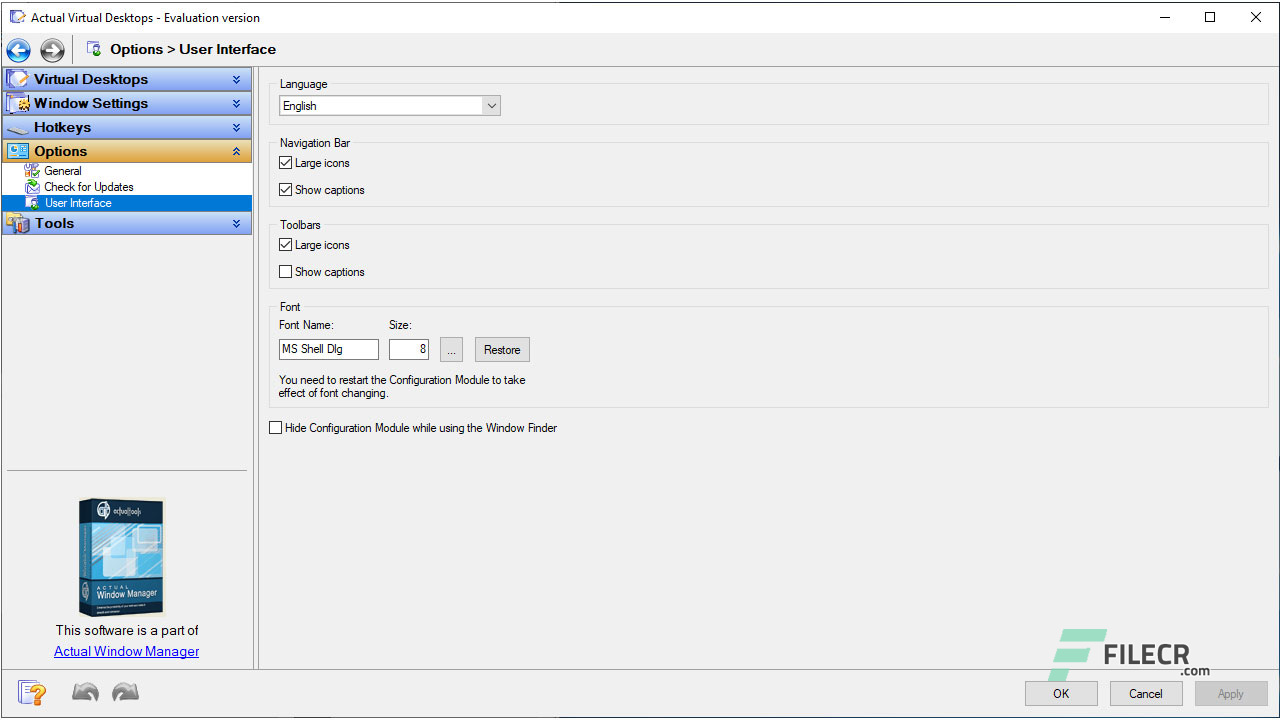Image resolution: width=1280 pixels, height=720 pixels.
Task: Select Check for Updates under Options
Action: click(x=89, y=187)
